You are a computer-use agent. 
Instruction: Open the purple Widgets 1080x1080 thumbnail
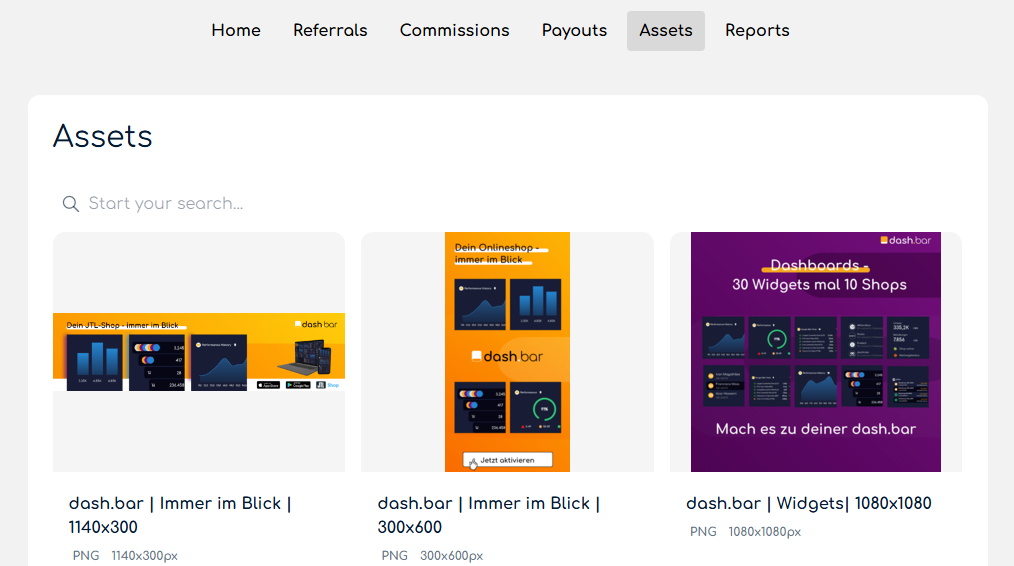(816, 352)
